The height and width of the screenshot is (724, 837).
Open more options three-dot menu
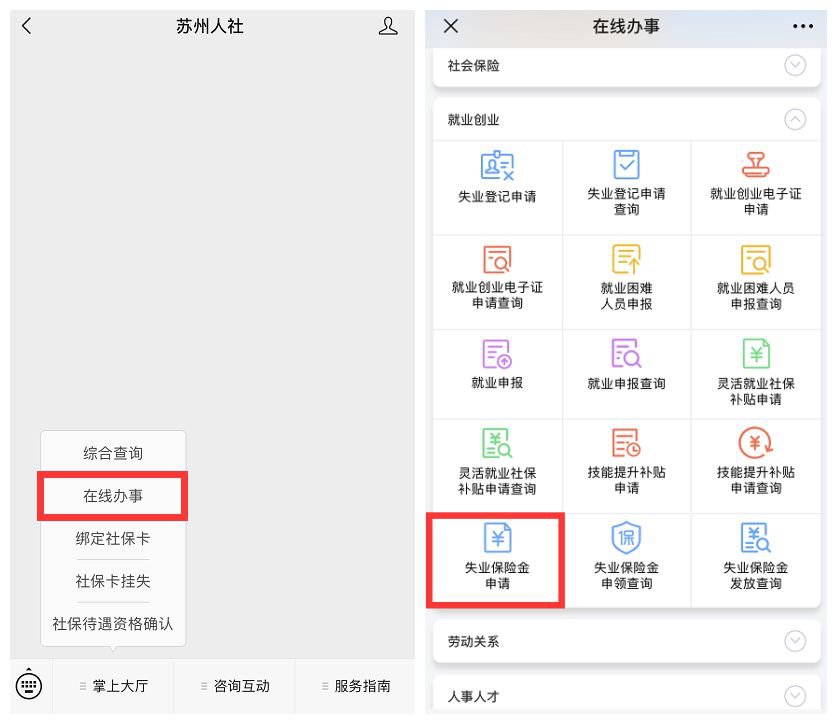pos(802,27)
